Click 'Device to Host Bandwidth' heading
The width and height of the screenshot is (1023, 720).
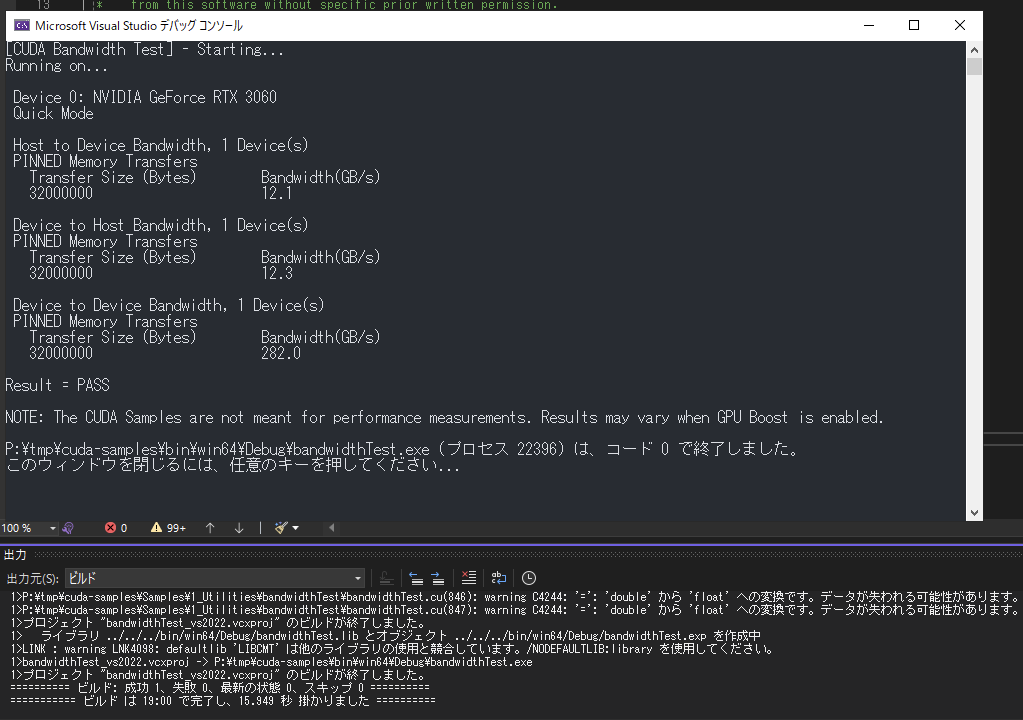[160, 225]
